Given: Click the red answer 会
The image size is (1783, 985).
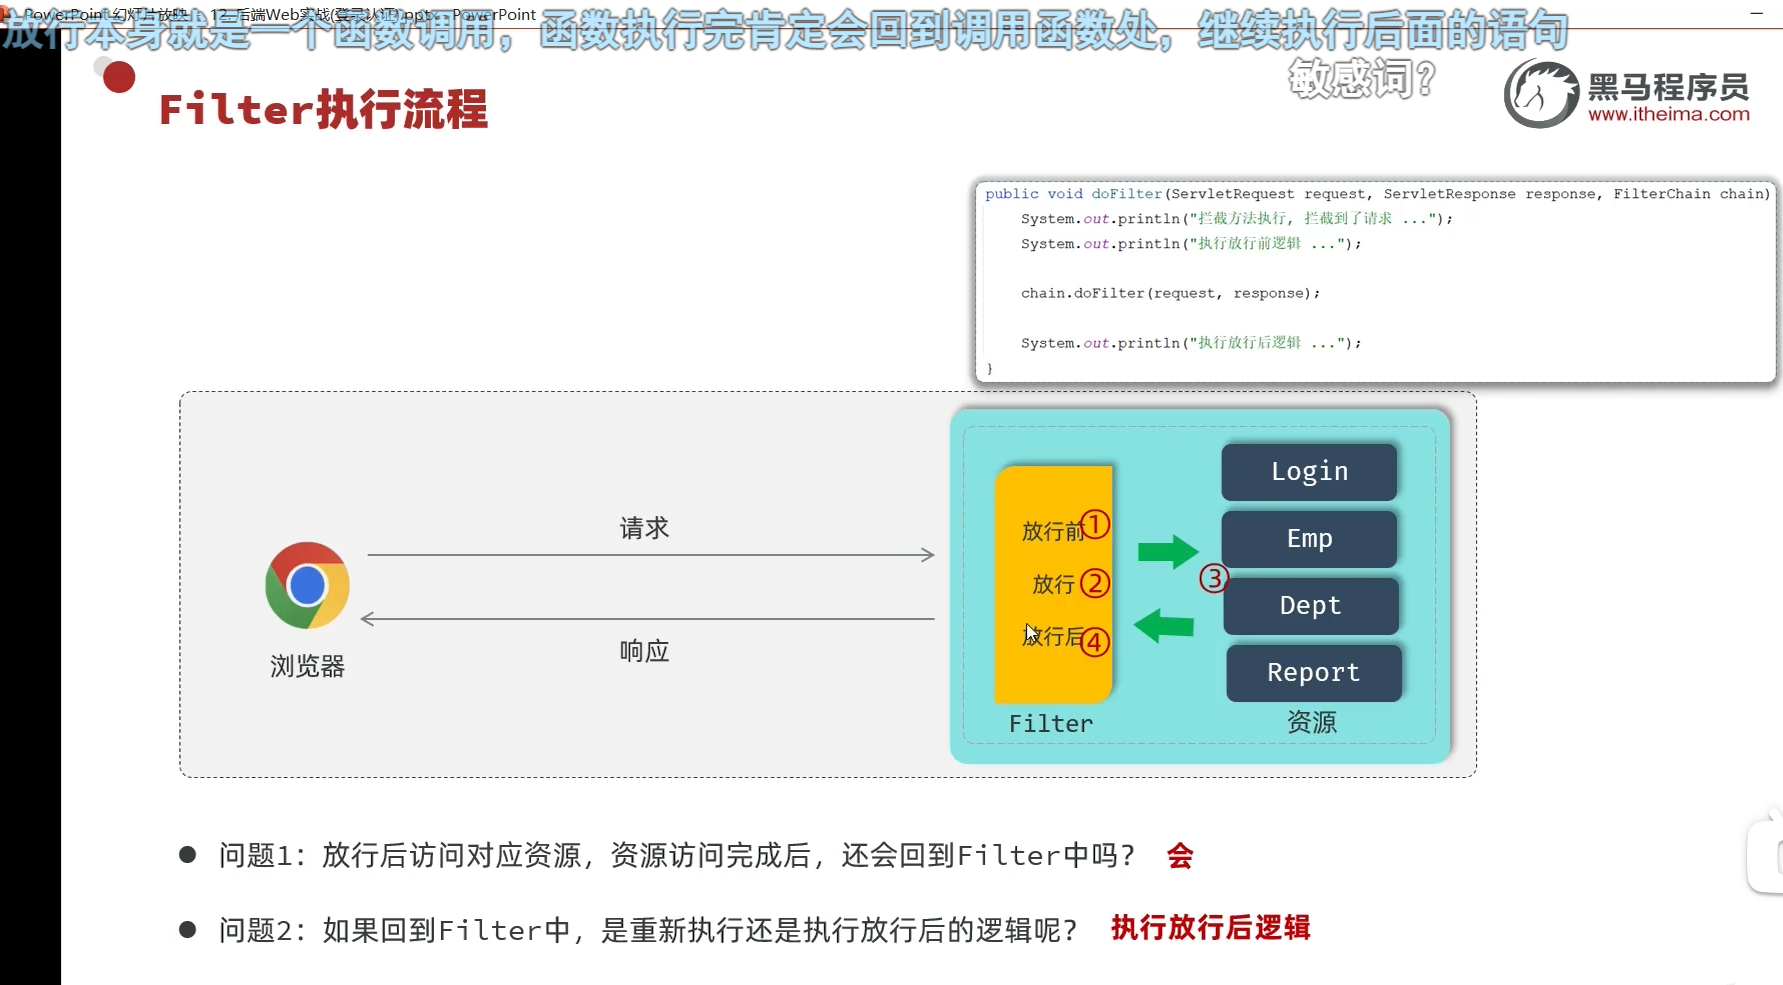Looking at the screenshot, I should tap(1180, 856).
